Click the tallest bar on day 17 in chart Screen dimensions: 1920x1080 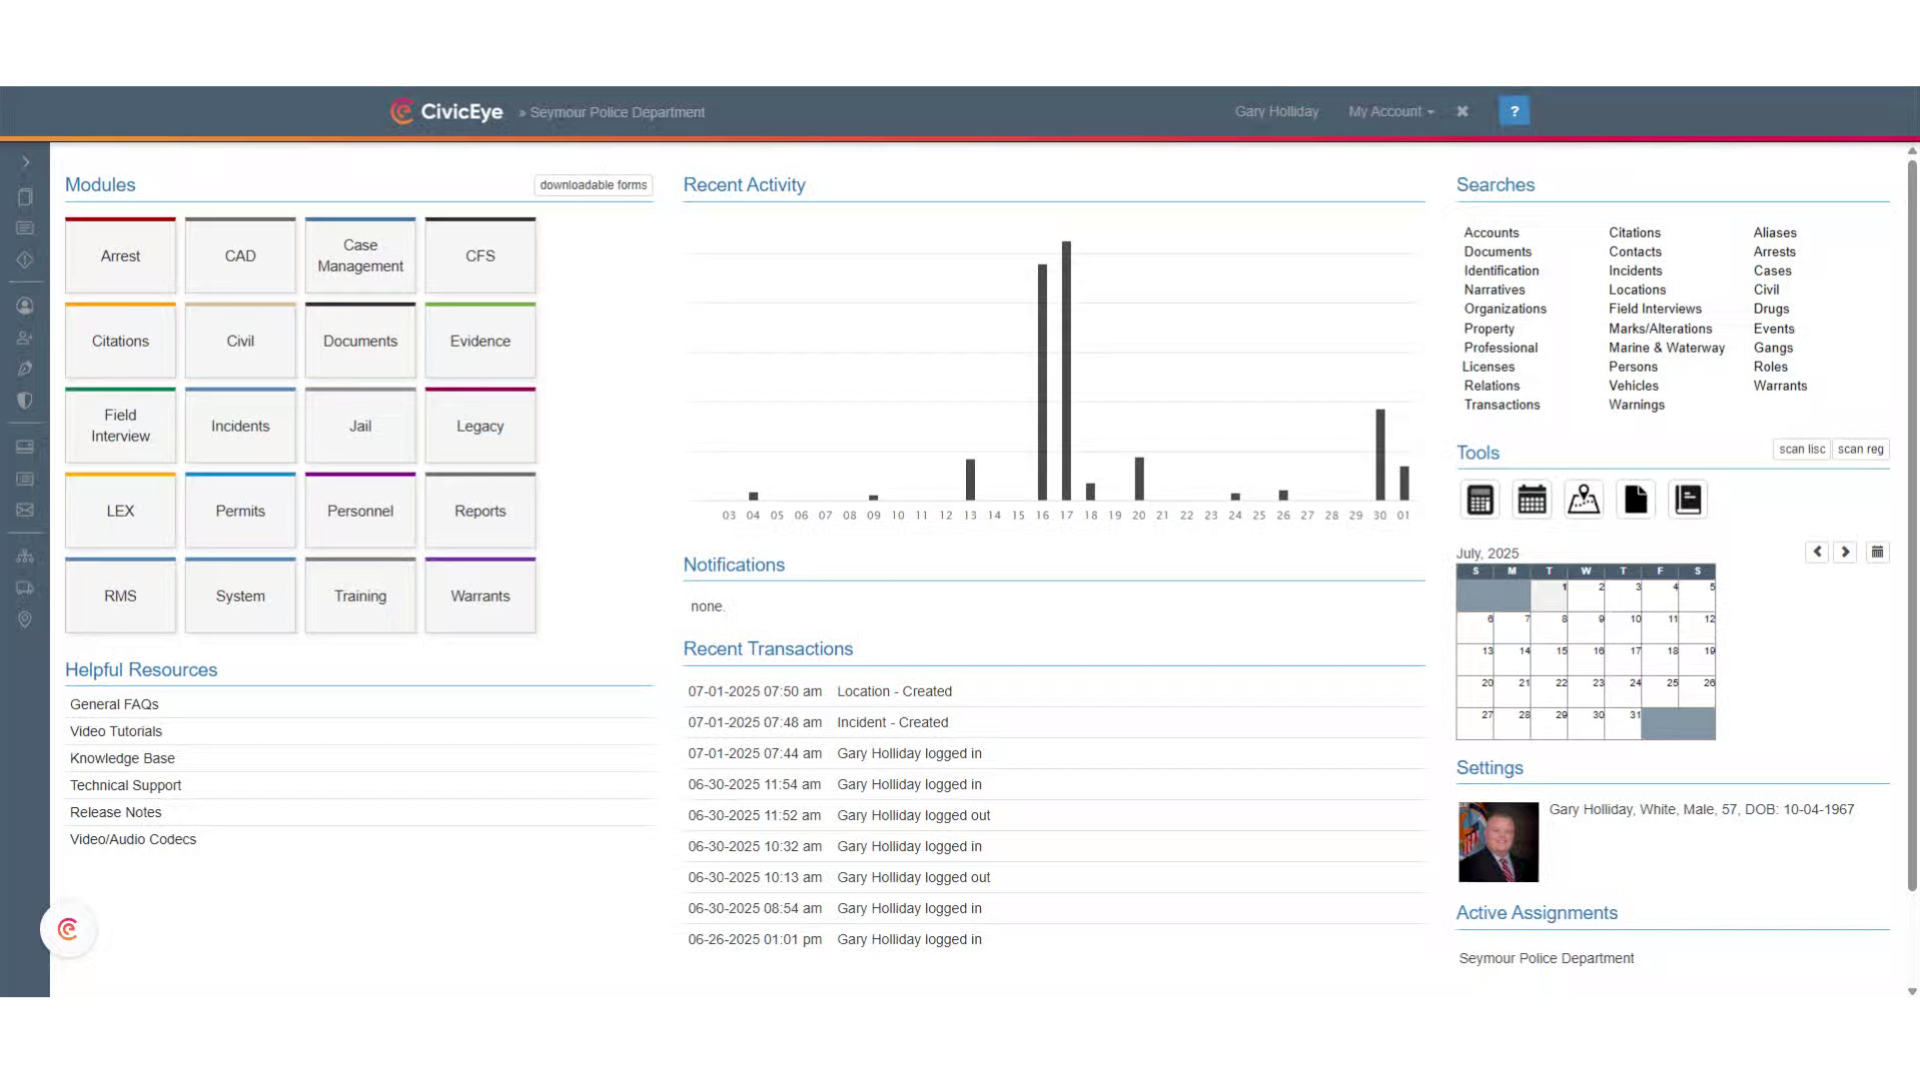point(1066,370)
